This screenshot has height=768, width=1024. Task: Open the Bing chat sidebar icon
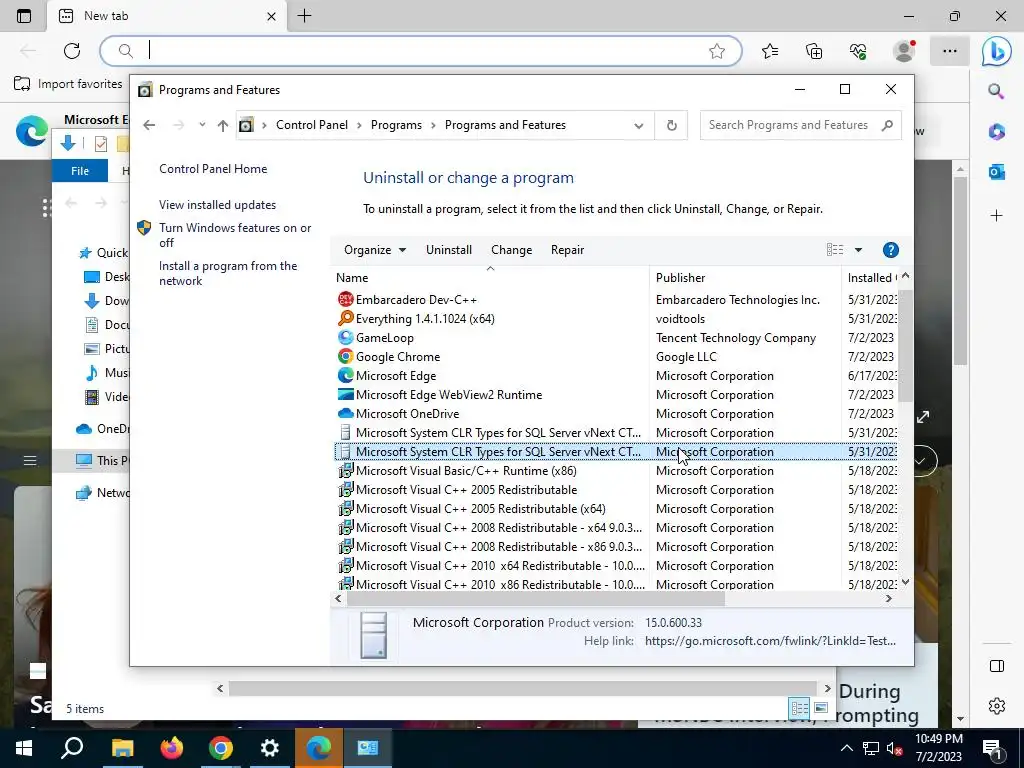pyautogui.click(x=996, y=51)
